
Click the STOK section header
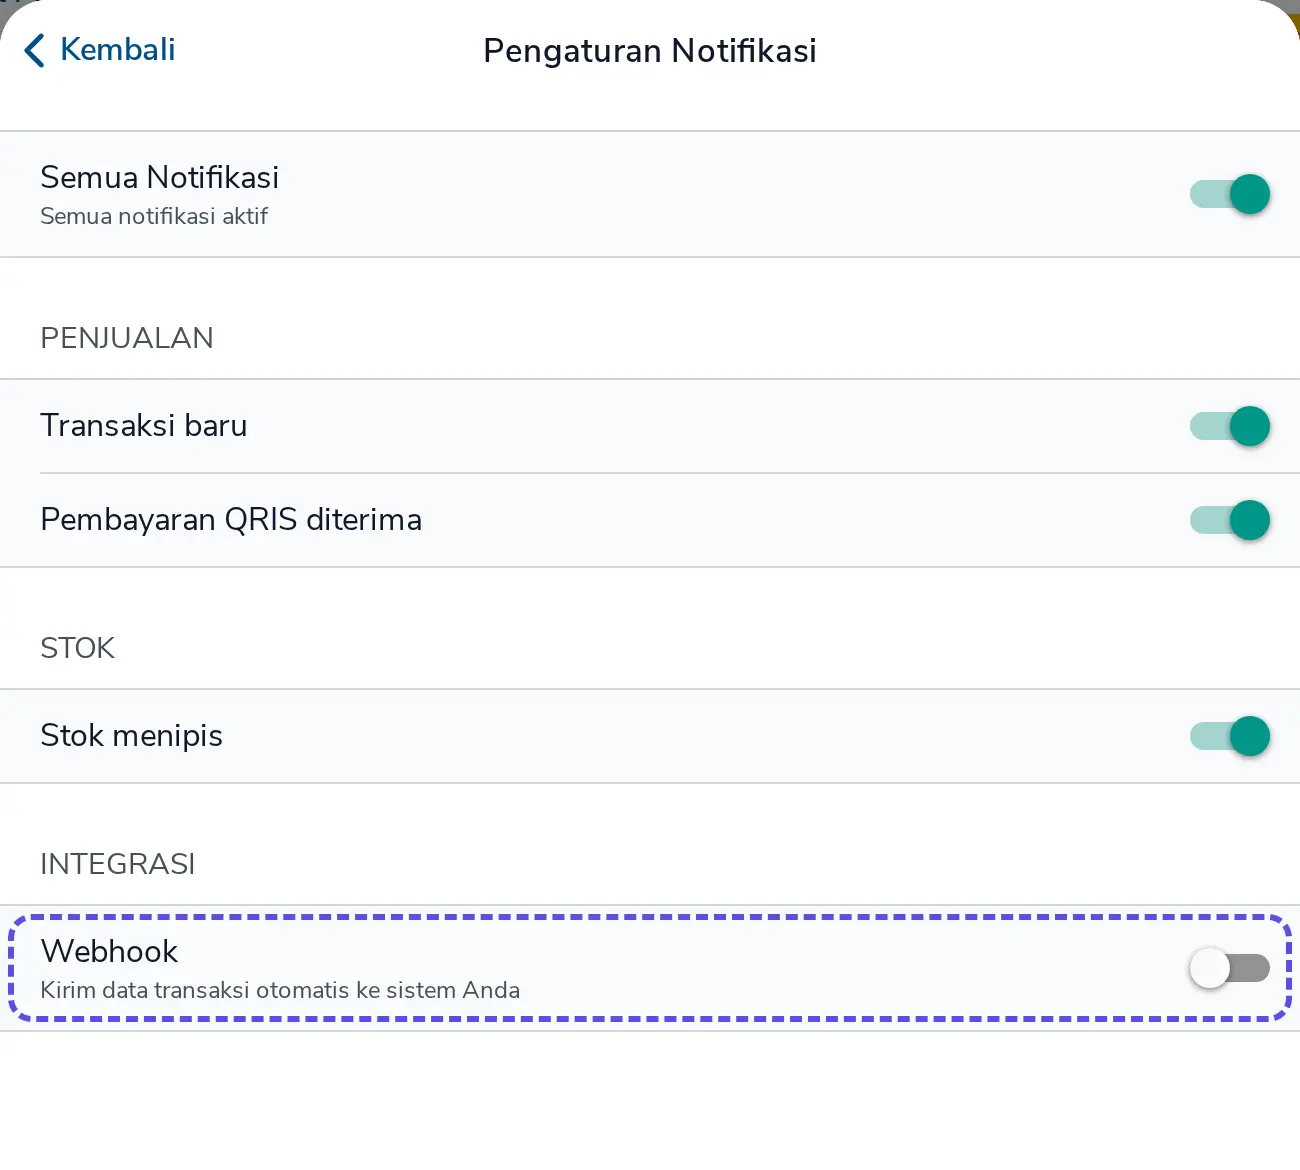coord(78,648)
